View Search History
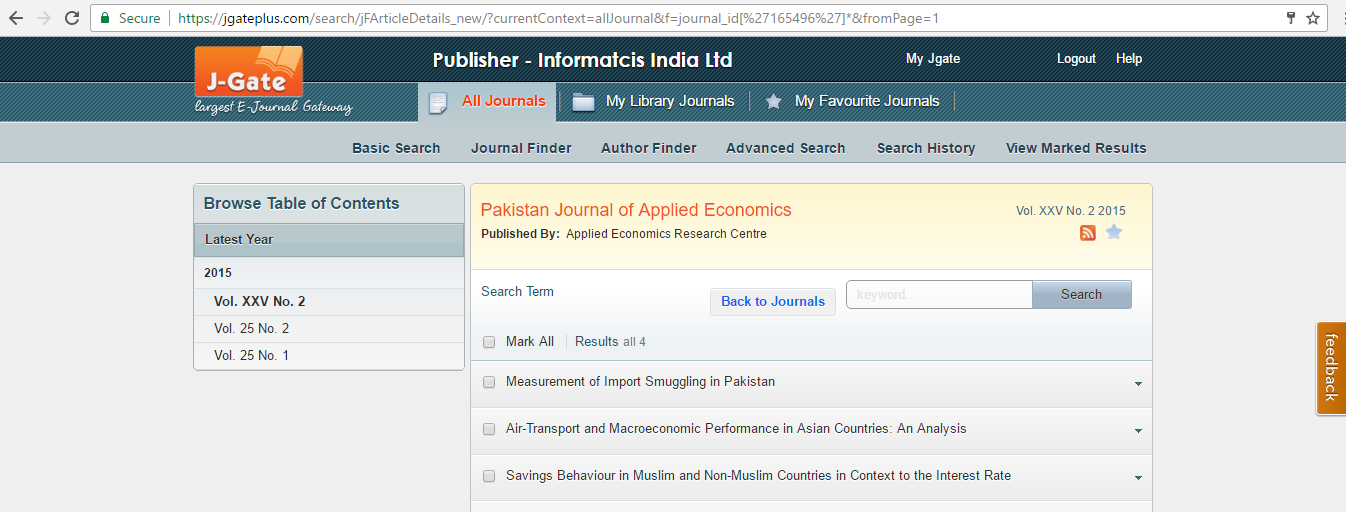Image resolution: width=1346 pixels, height=512 pixels. click(926, 148)
